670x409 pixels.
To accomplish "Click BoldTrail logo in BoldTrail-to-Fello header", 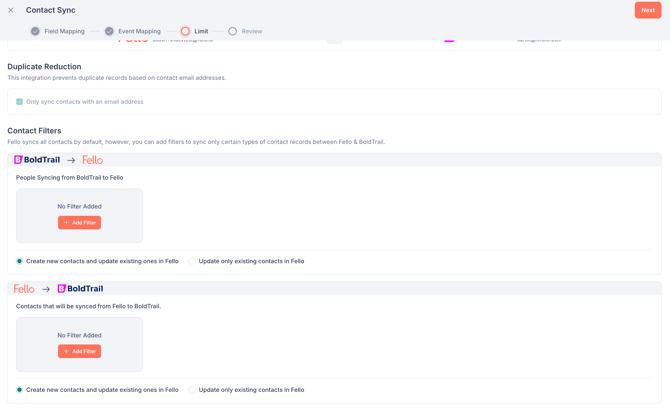I will pos(37,160).
